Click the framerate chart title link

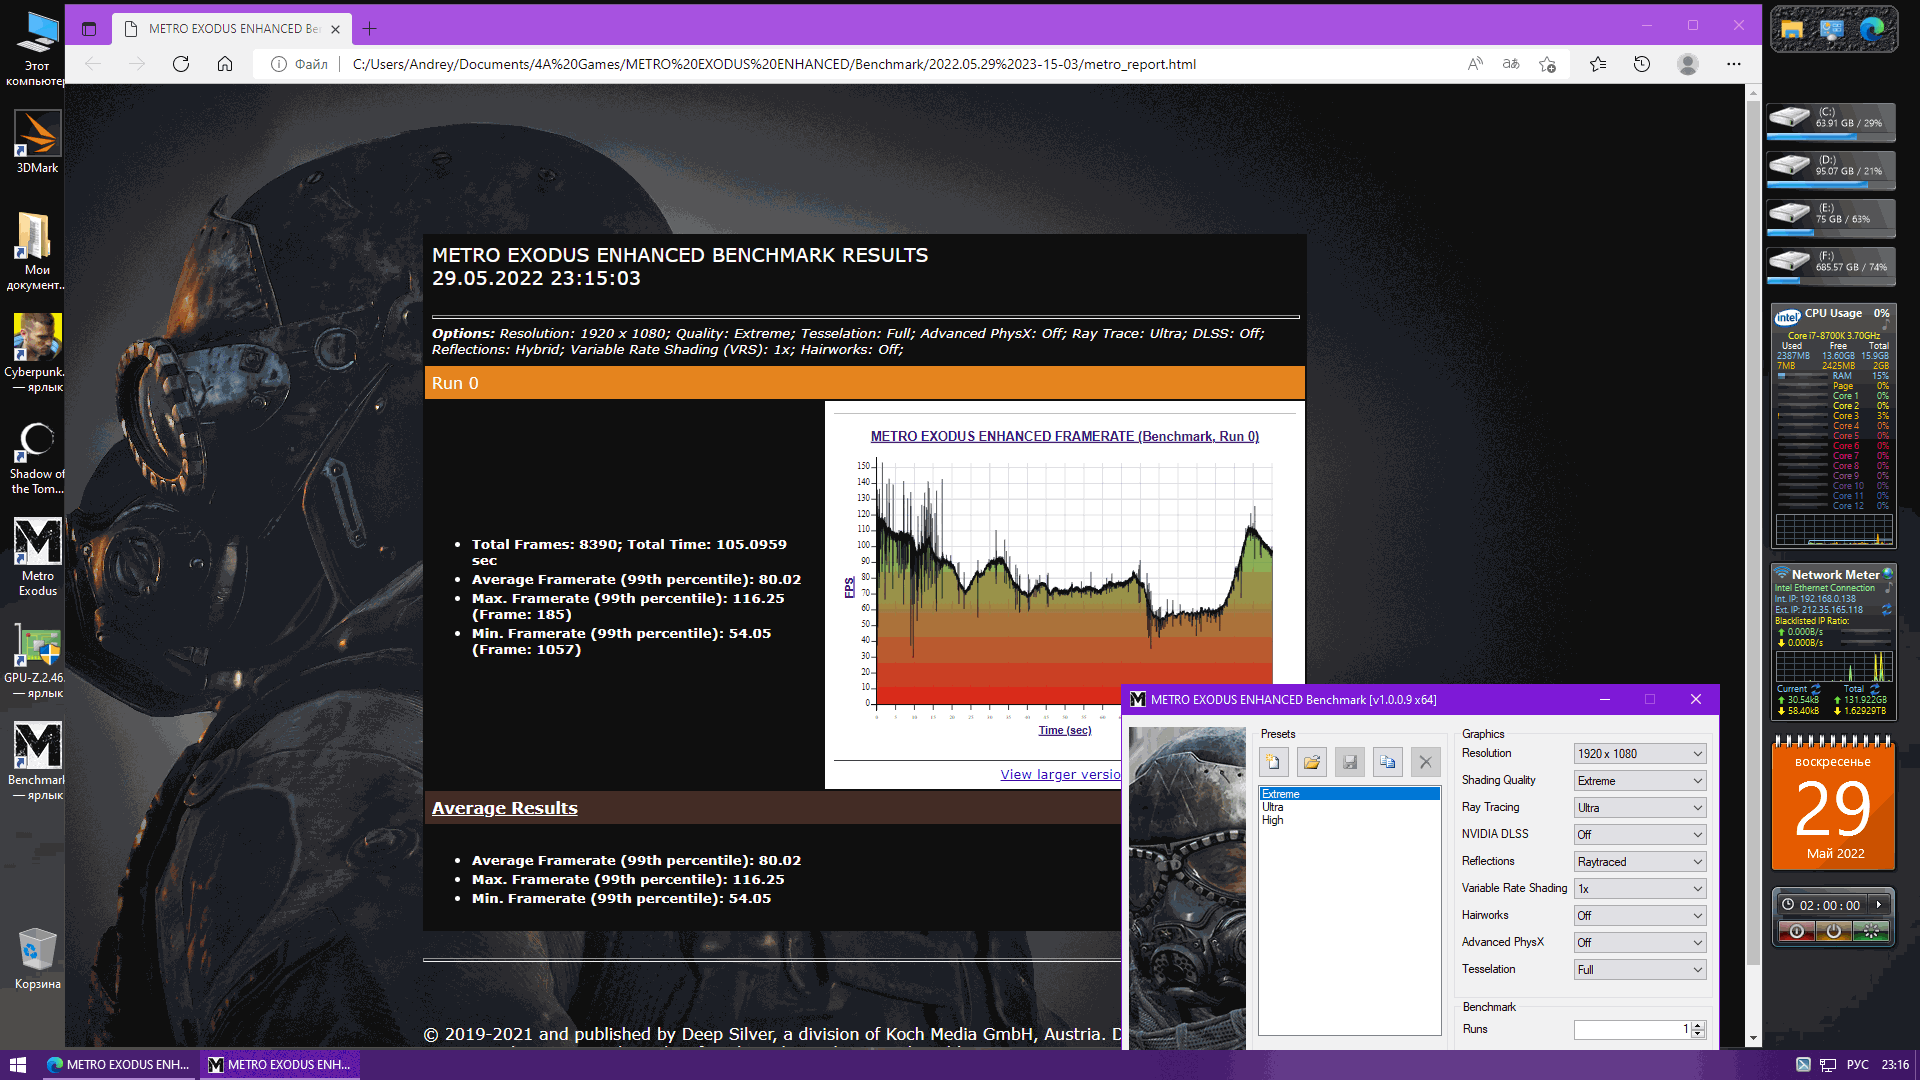(x=1064, y=437)
